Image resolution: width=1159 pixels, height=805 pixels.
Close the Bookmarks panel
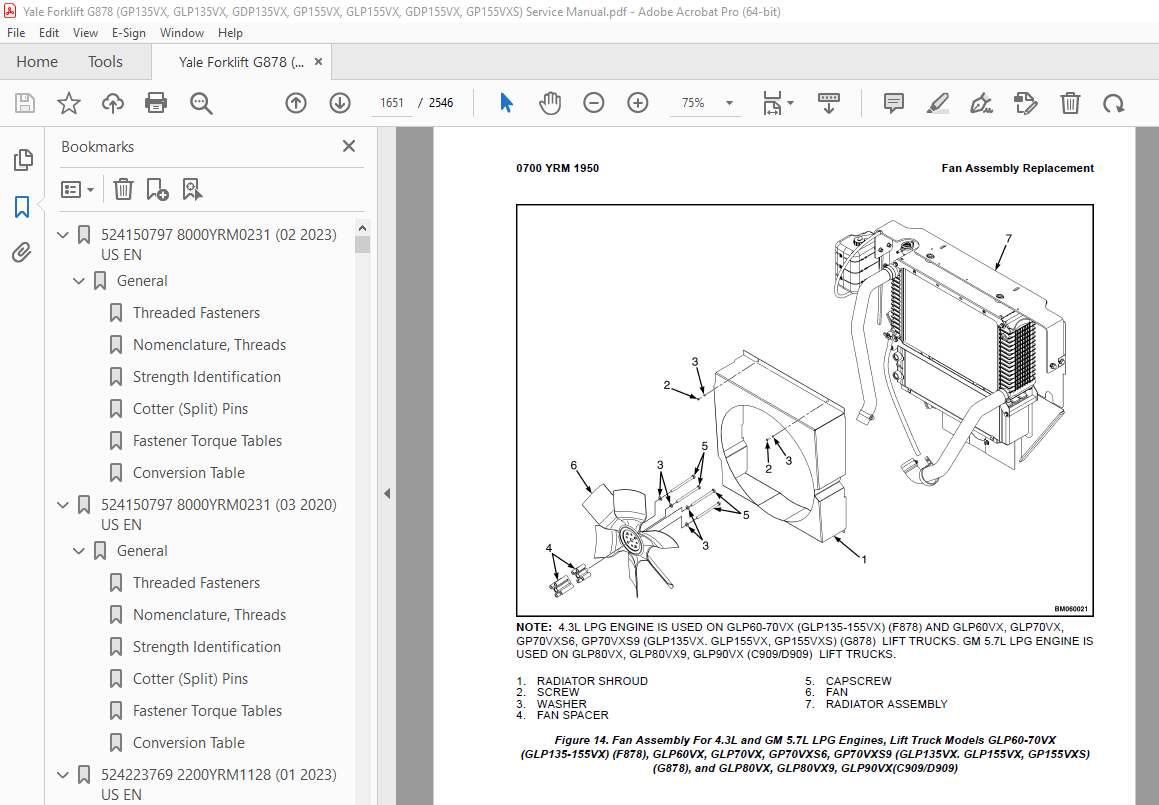349,146
